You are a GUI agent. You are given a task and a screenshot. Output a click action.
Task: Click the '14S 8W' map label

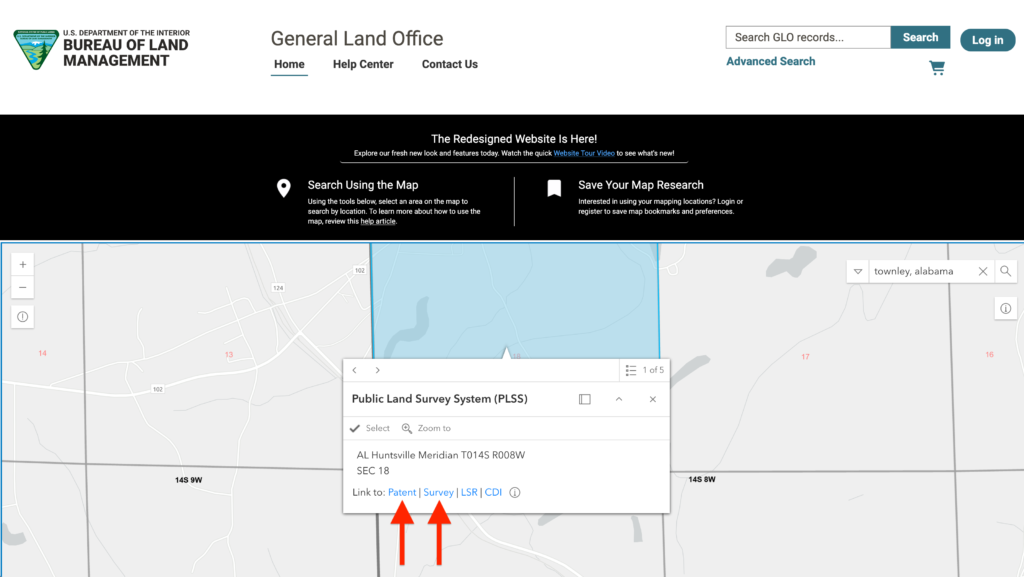tap(702, 479)
